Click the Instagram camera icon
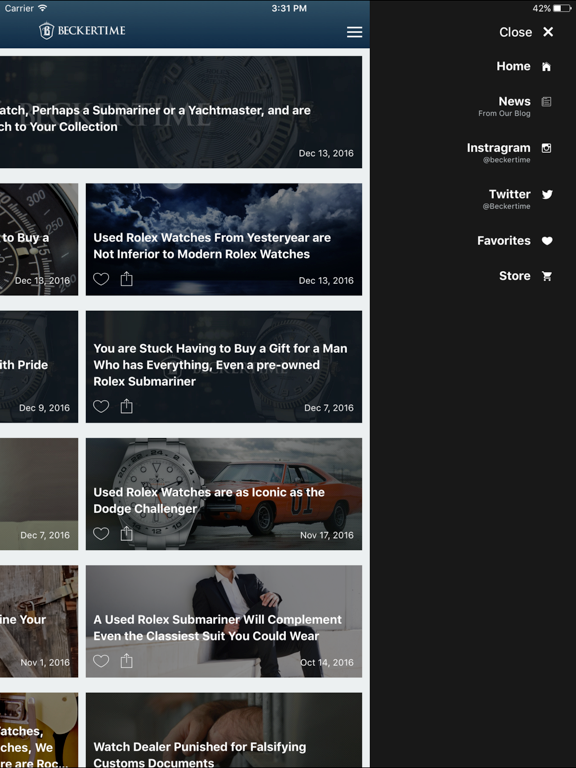 546,148
